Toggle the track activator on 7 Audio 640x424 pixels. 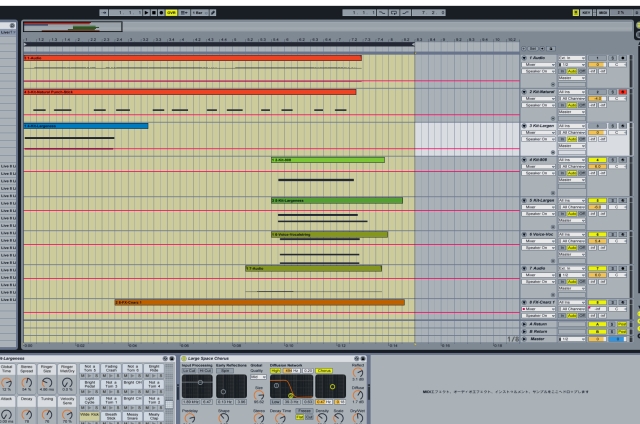click(596, 268)
